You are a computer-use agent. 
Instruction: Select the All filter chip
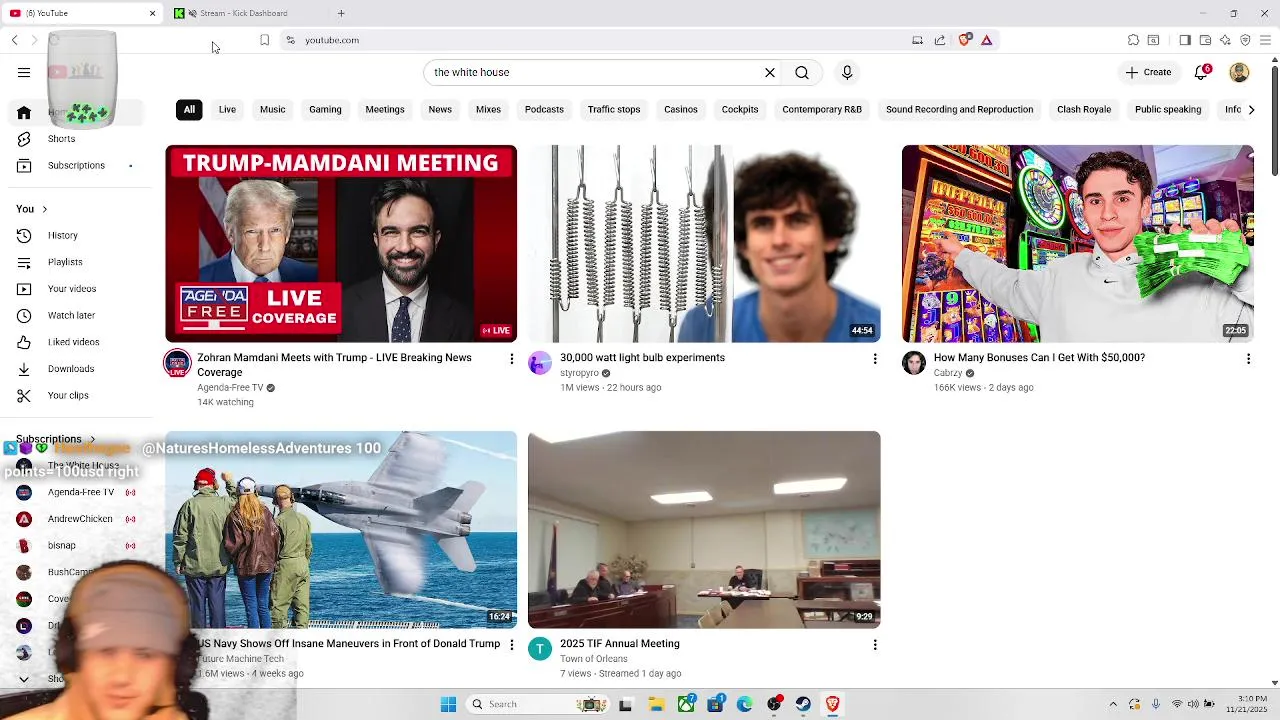(189, 109)
